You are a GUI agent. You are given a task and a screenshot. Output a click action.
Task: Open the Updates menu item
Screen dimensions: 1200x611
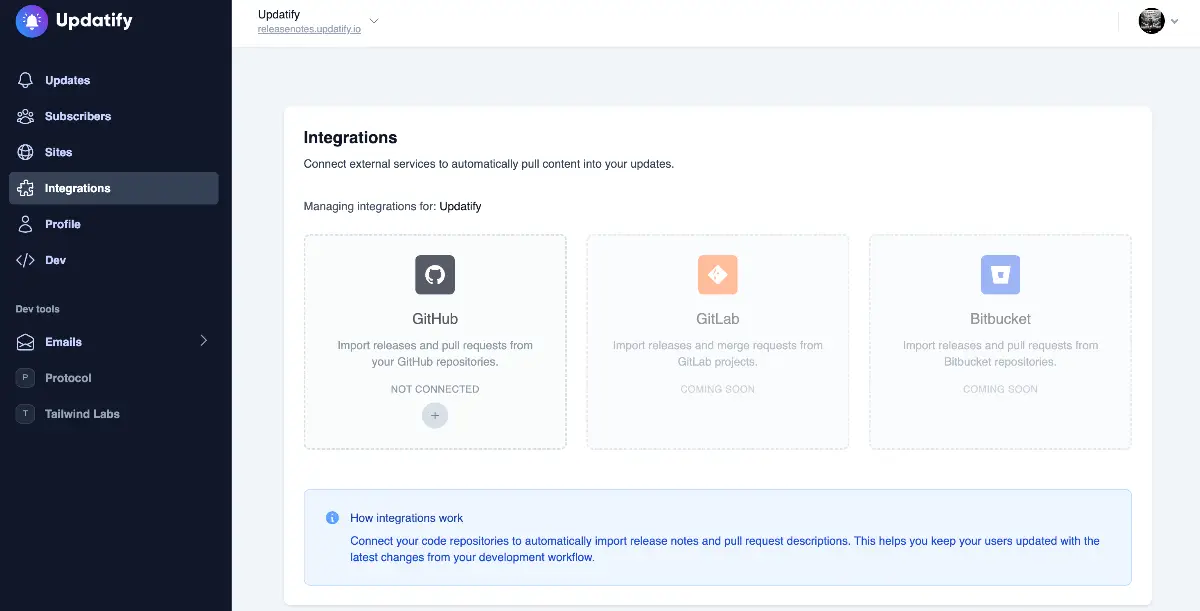(x=113, y=80)
